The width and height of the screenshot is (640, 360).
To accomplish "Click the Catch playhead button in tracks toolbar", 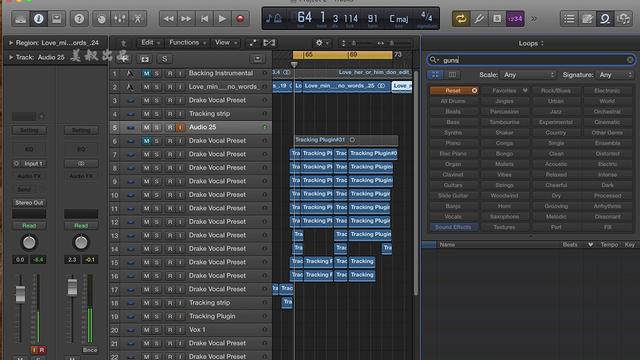I will point(269,43).
